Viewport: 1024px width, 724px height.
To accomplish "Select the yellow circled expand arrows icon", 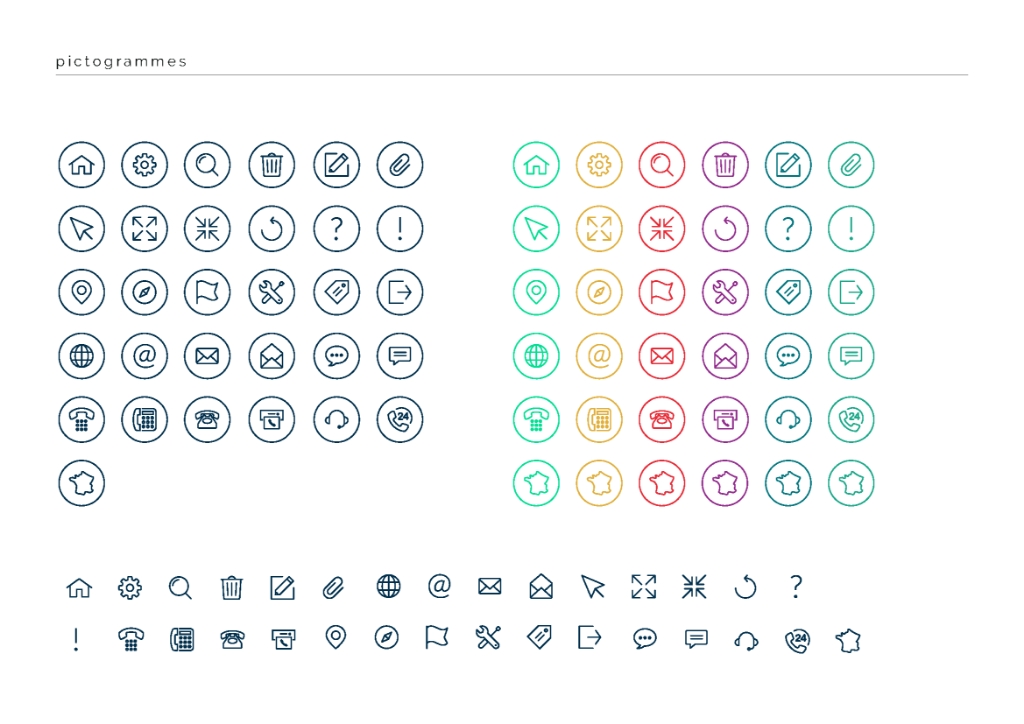I will [599, 229].
